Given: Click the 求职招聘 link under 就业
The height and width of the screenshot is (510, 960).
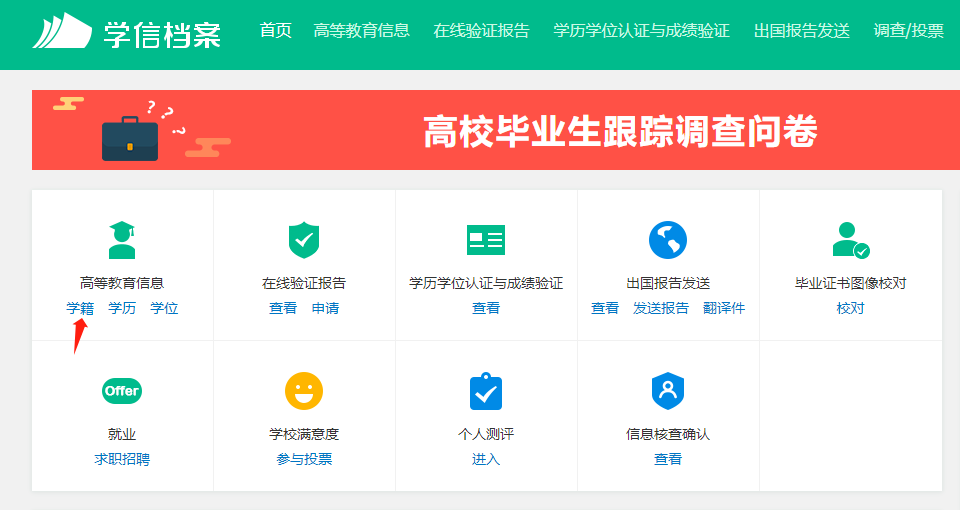Looking at the screenshot, I should click(x=122, y=459).
